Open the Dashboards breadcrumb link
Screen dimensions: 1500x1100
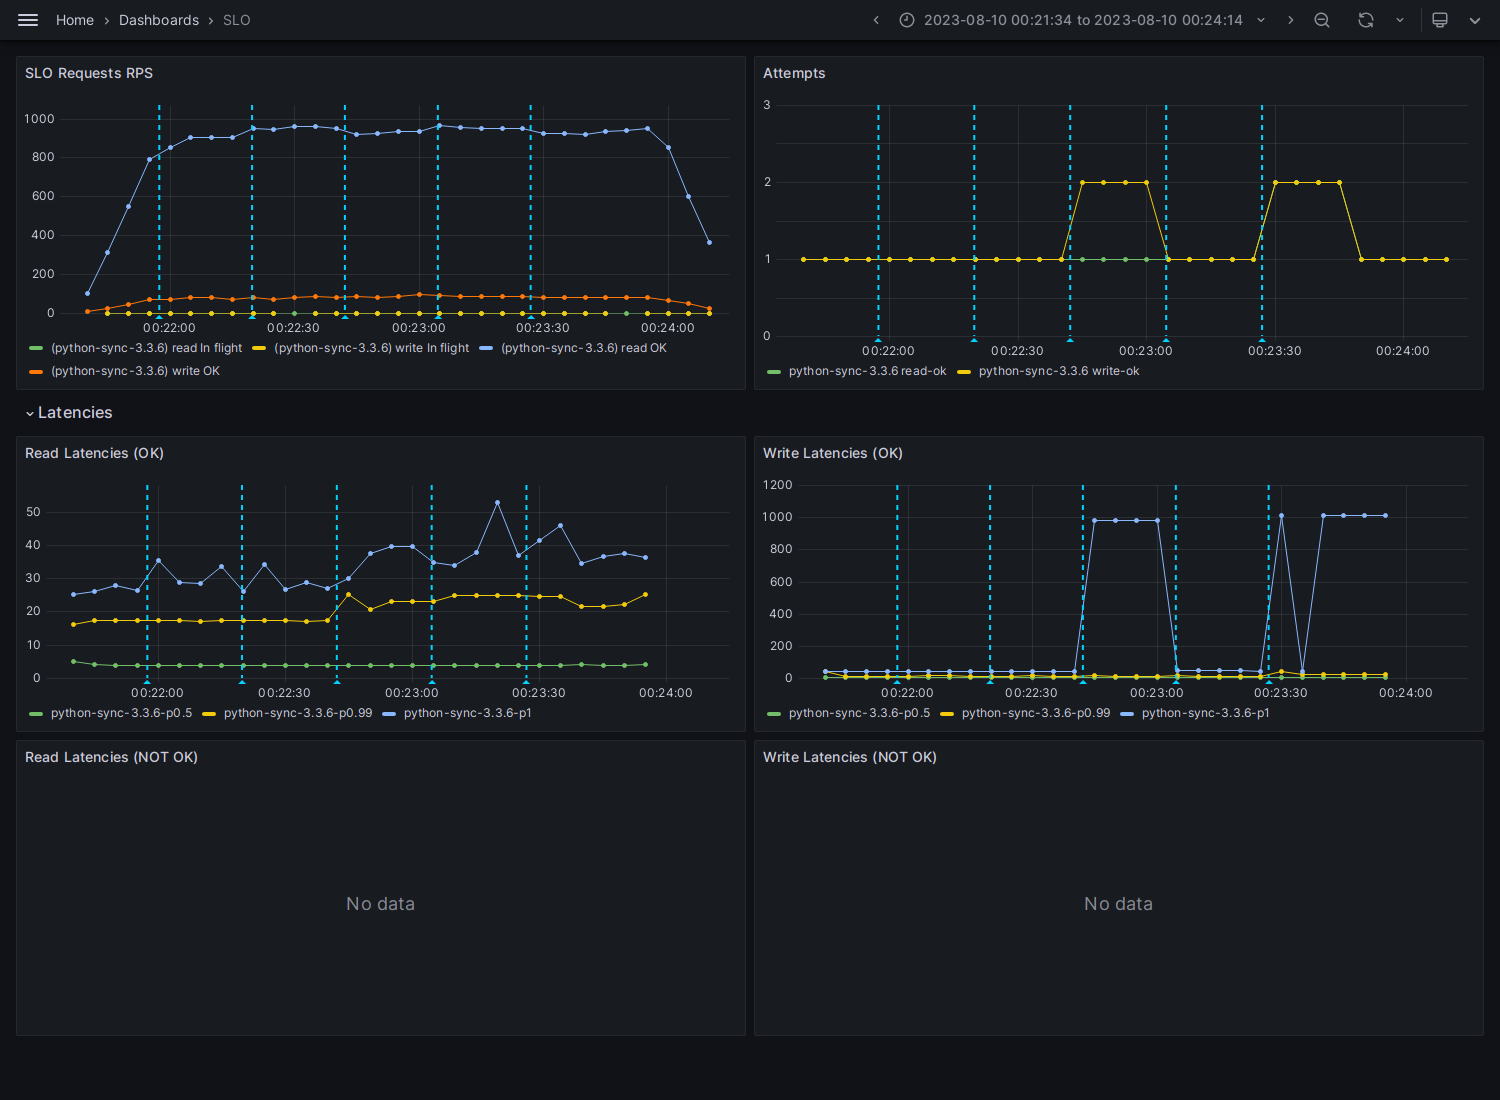point(159,20)
